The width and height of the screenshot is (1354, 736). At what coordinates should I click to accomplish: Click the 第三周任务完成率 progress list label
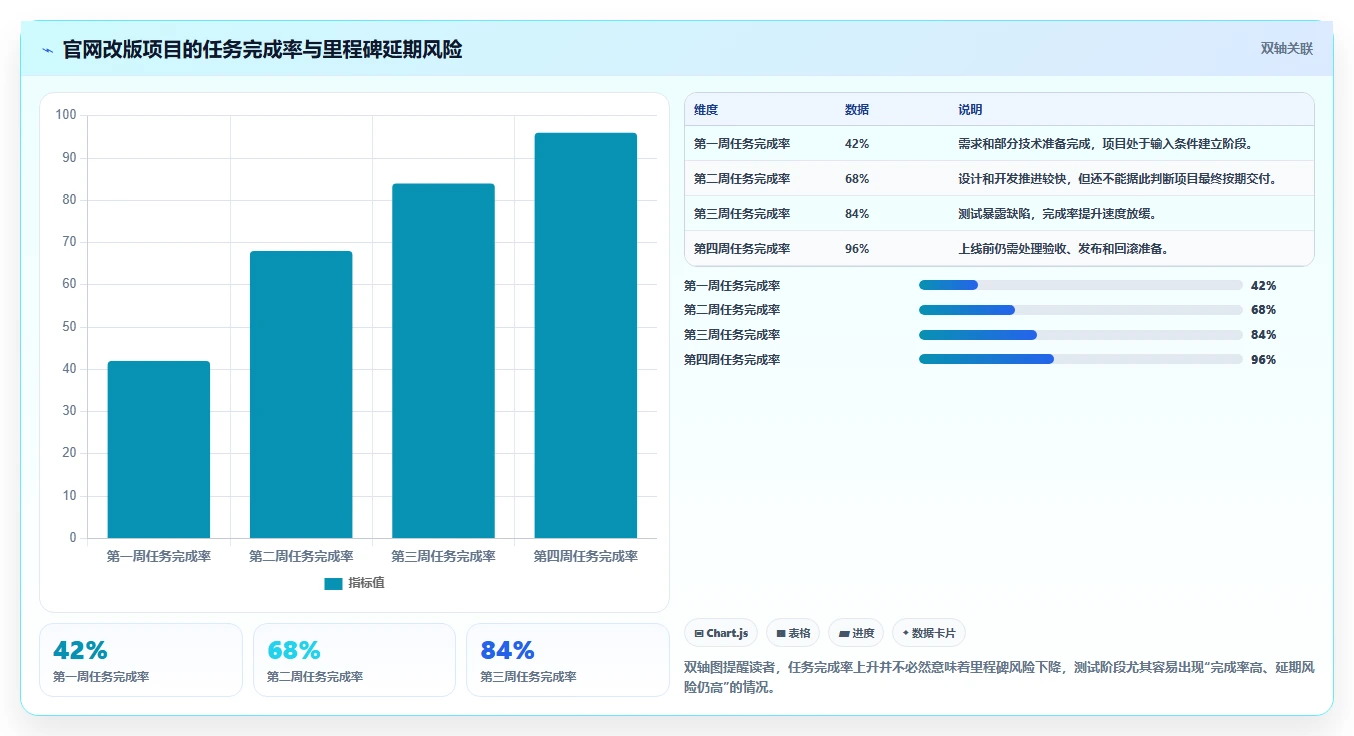click(x=732, y=335)
